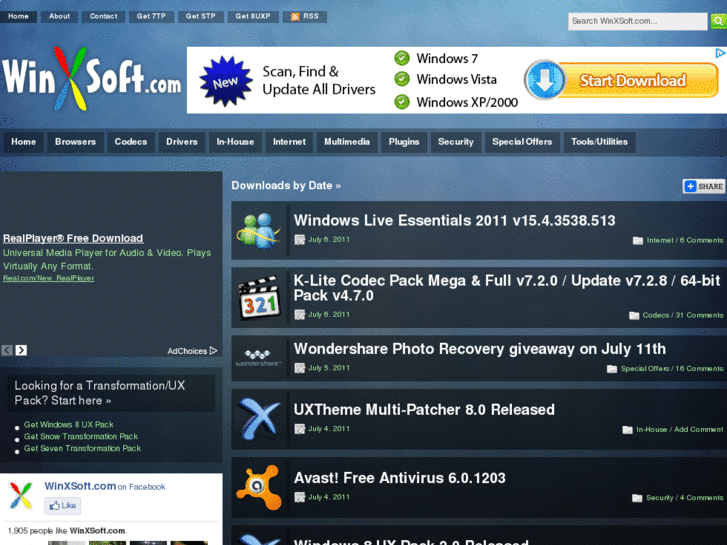Image resolution: width=727 pixels, height=545 pixels.
Task: Click the folder icon next to In-House category
Action: click(x=627, y=430)
